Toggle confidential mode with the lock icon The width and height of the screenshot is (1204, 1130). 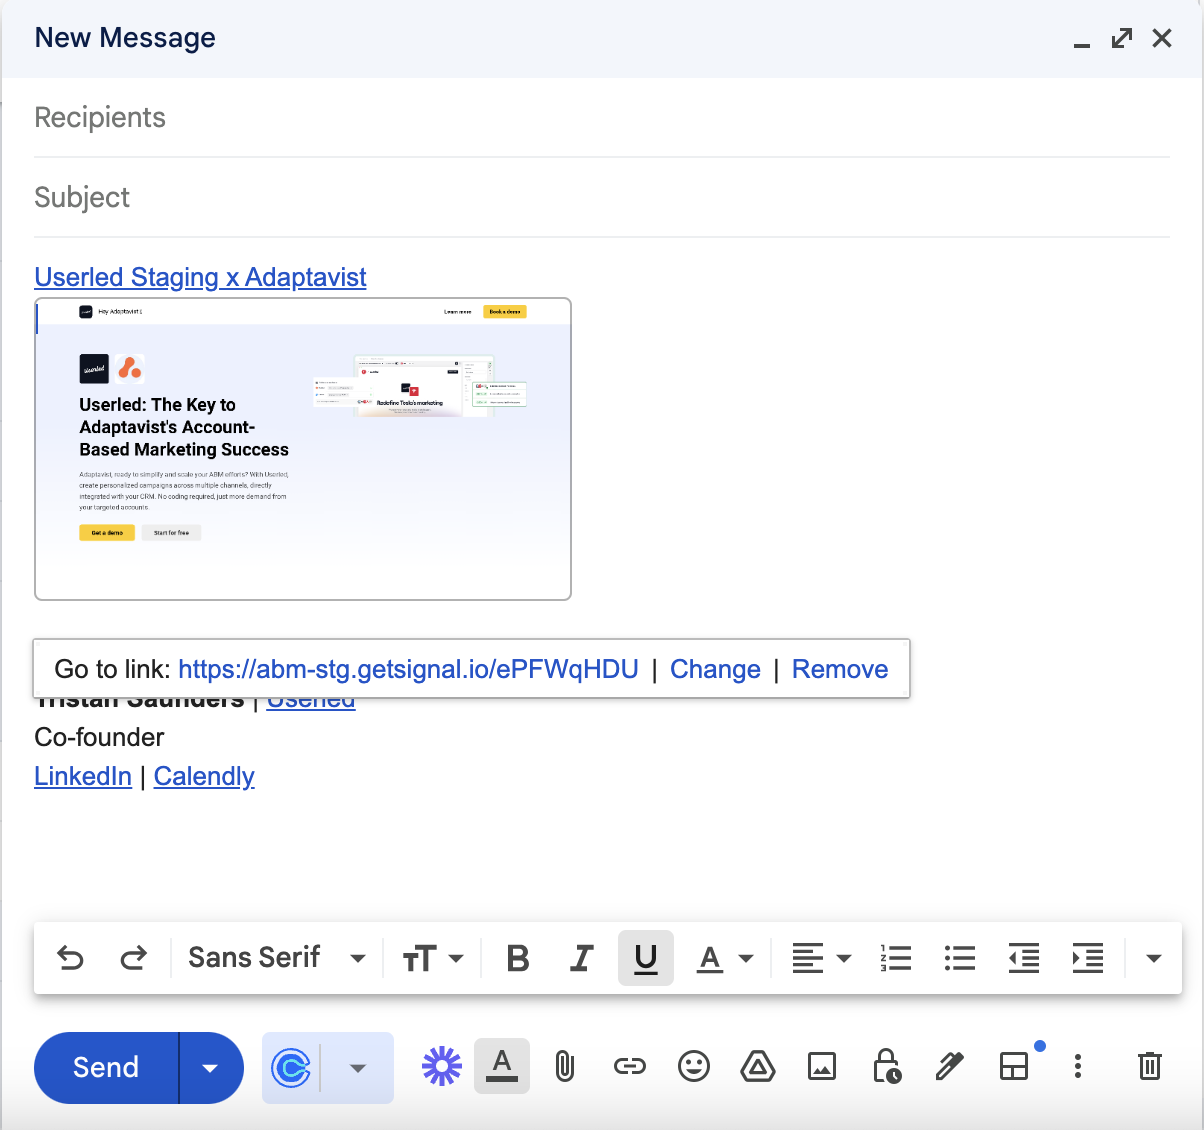point(886,1067)
